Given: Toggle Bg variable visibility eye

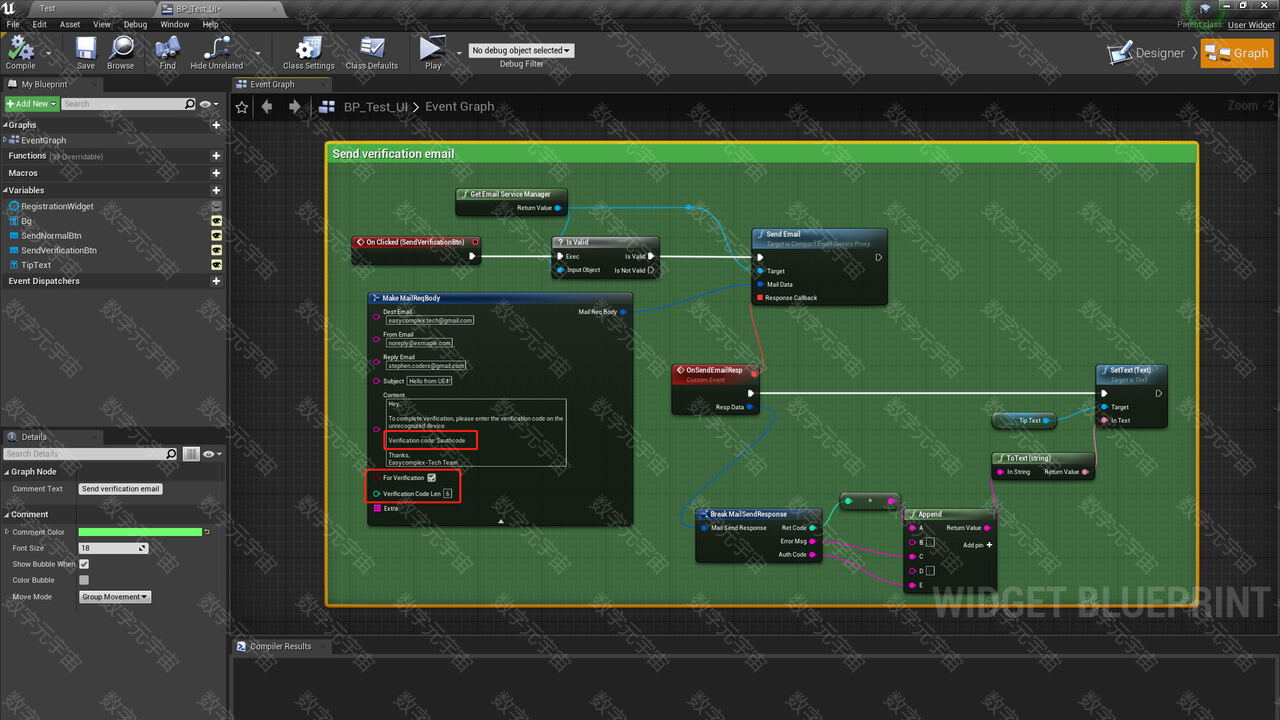Looking at the screenshot, I should click(x=216, y=221).
